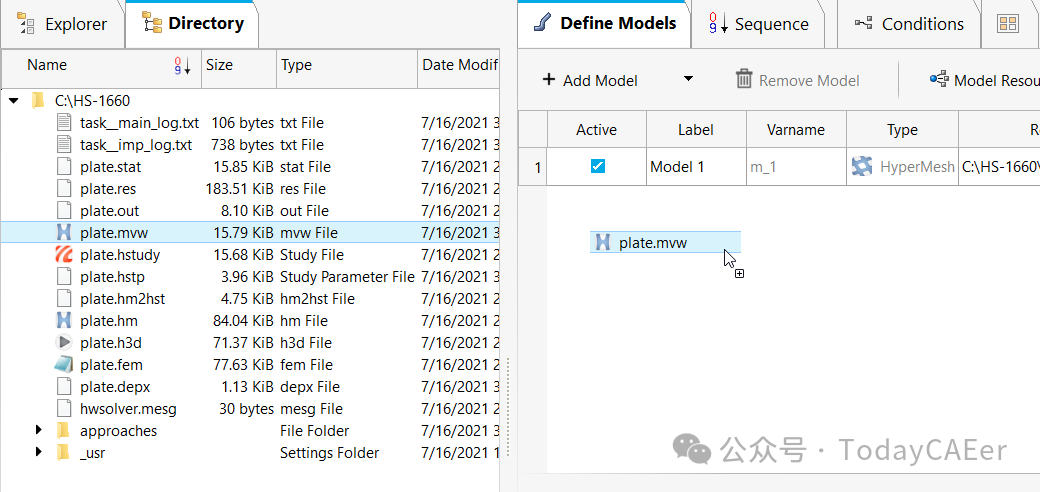Click the plate.hm2hst file icon
Screen dimensions: 1040x492
point(64,298)
